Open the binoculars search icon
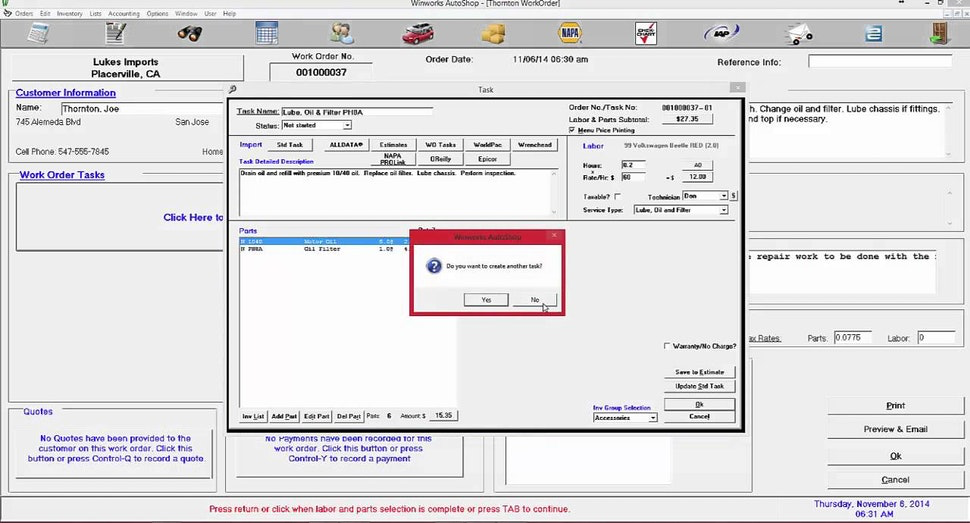970x523 pixels. point(190,33)
